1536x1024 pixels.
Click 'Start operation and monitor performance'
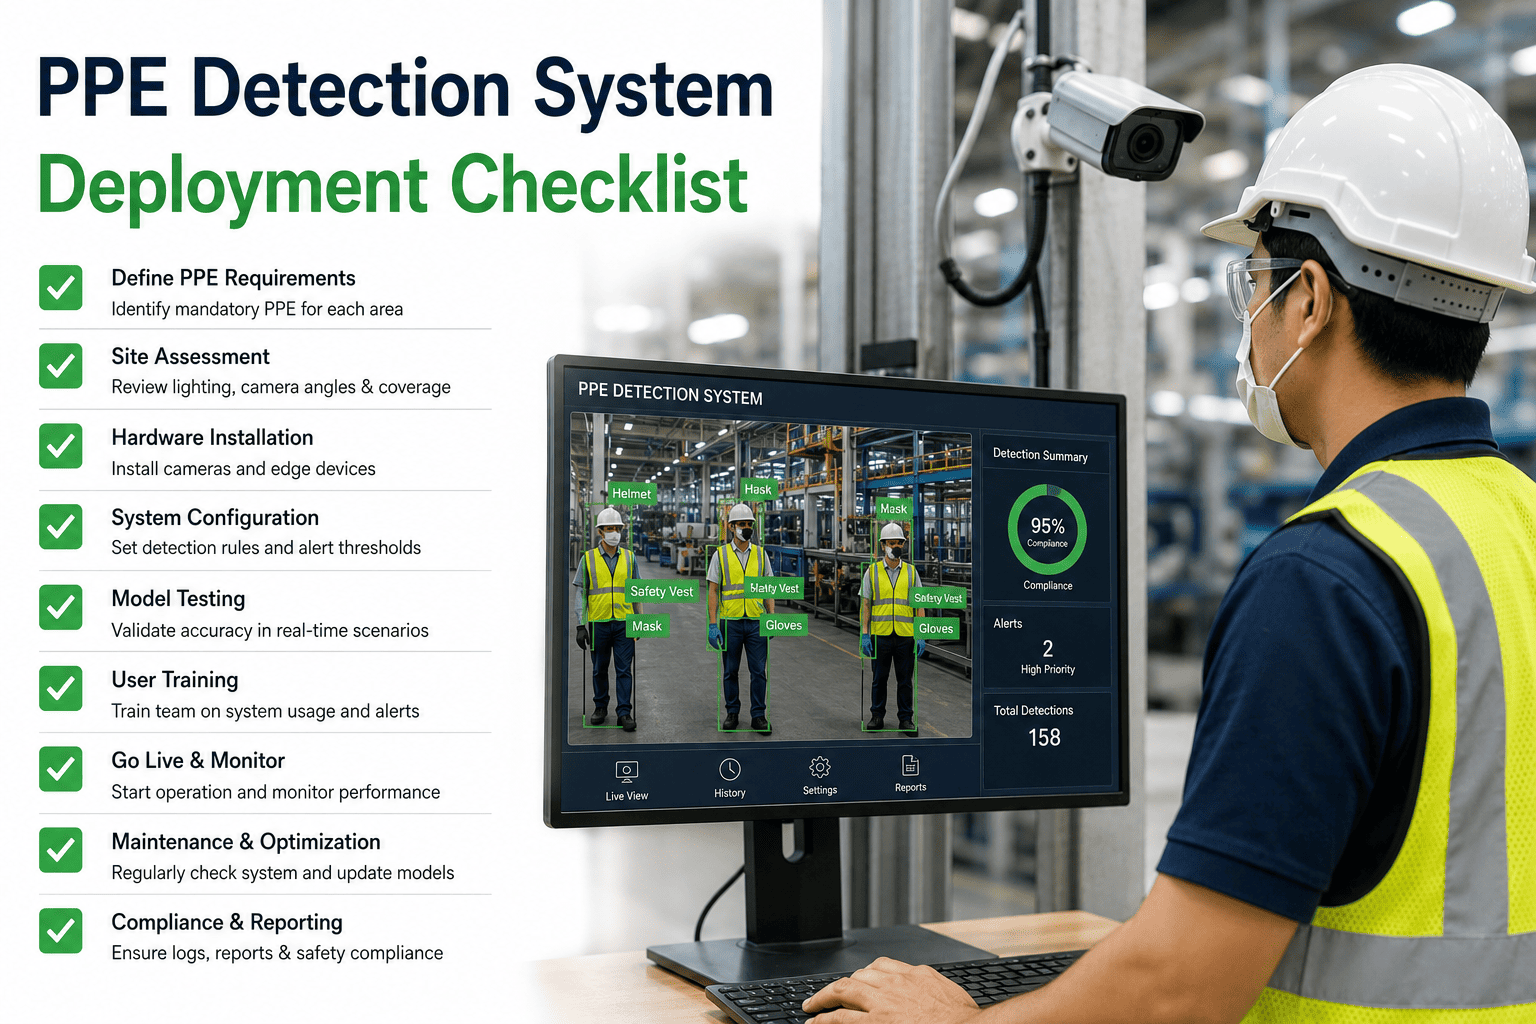coord(276,792)
